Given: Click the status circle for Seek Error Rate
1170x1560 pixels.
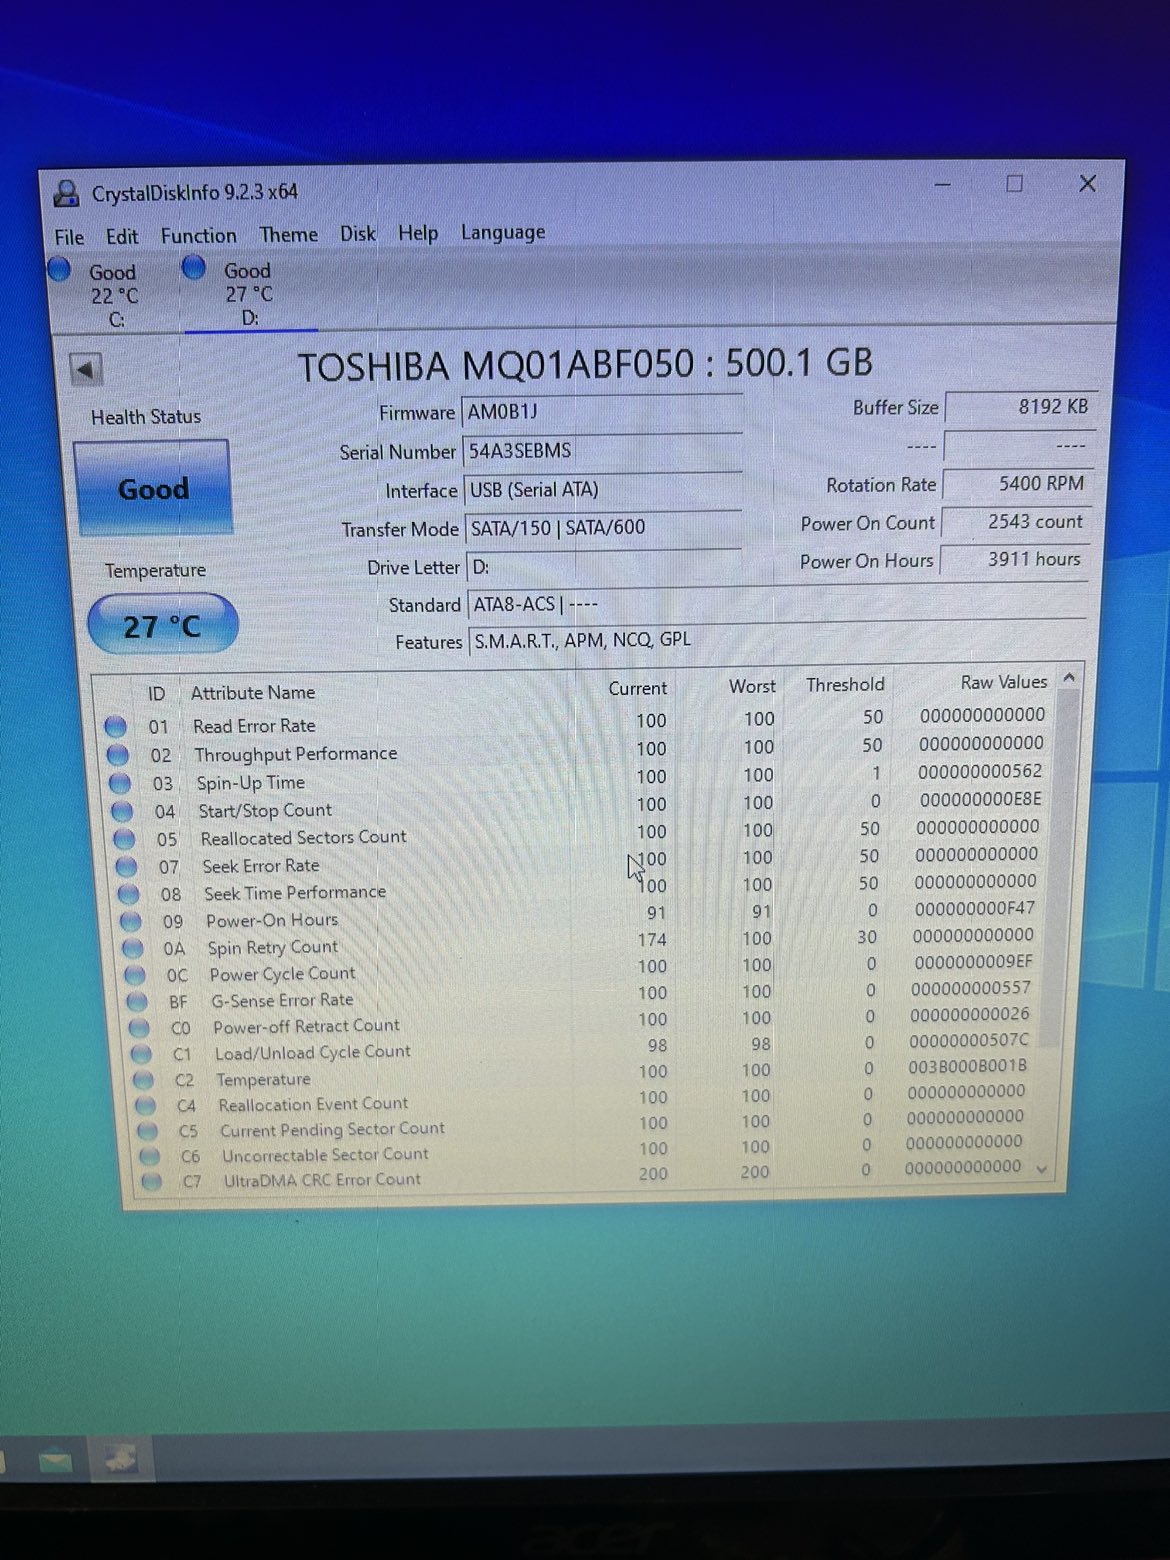Looking at the screenshot, I should [126, 867].
